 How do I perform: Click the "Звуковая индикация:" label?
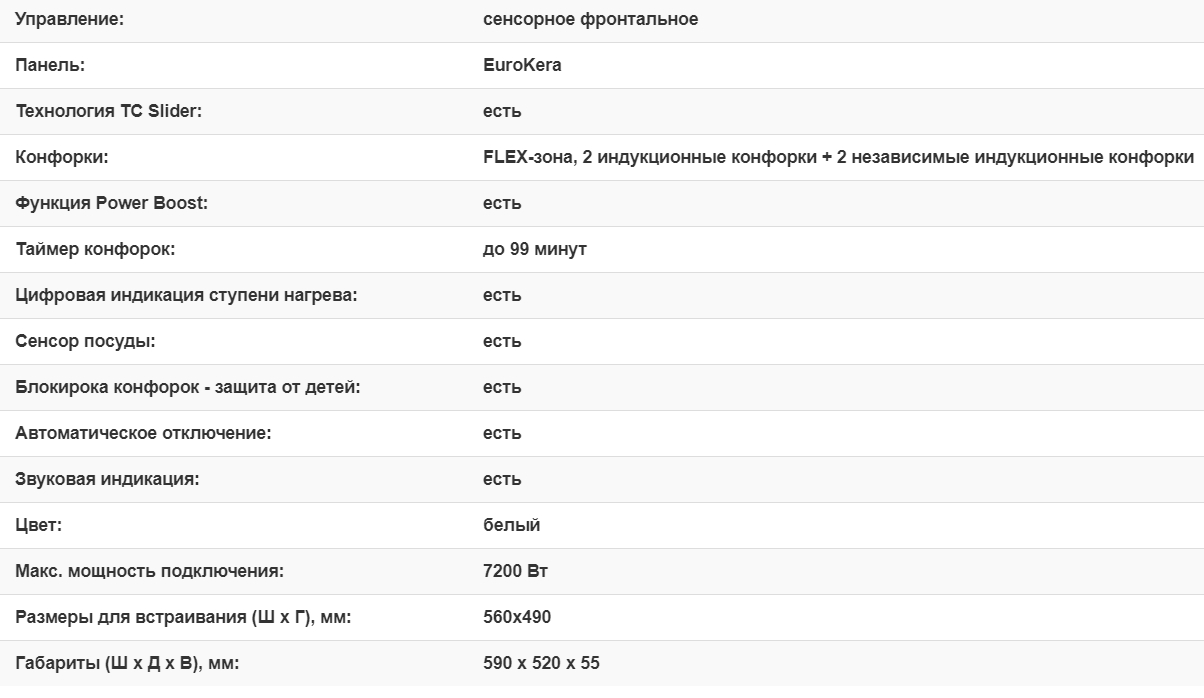click(108, 479)
